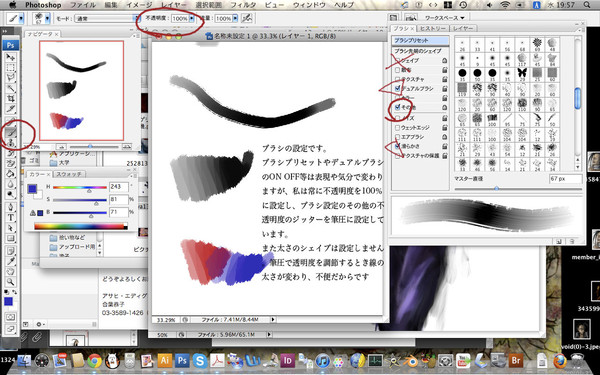This screenshot has width=600, height=375.
Task: Select the Rectangular Marquee tool
Action: (x=11, y=68)
